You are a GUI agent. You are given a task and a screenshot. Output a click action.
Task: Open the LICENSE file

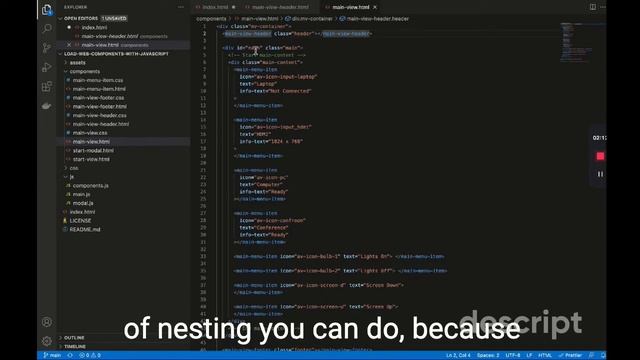pos(80,221)
